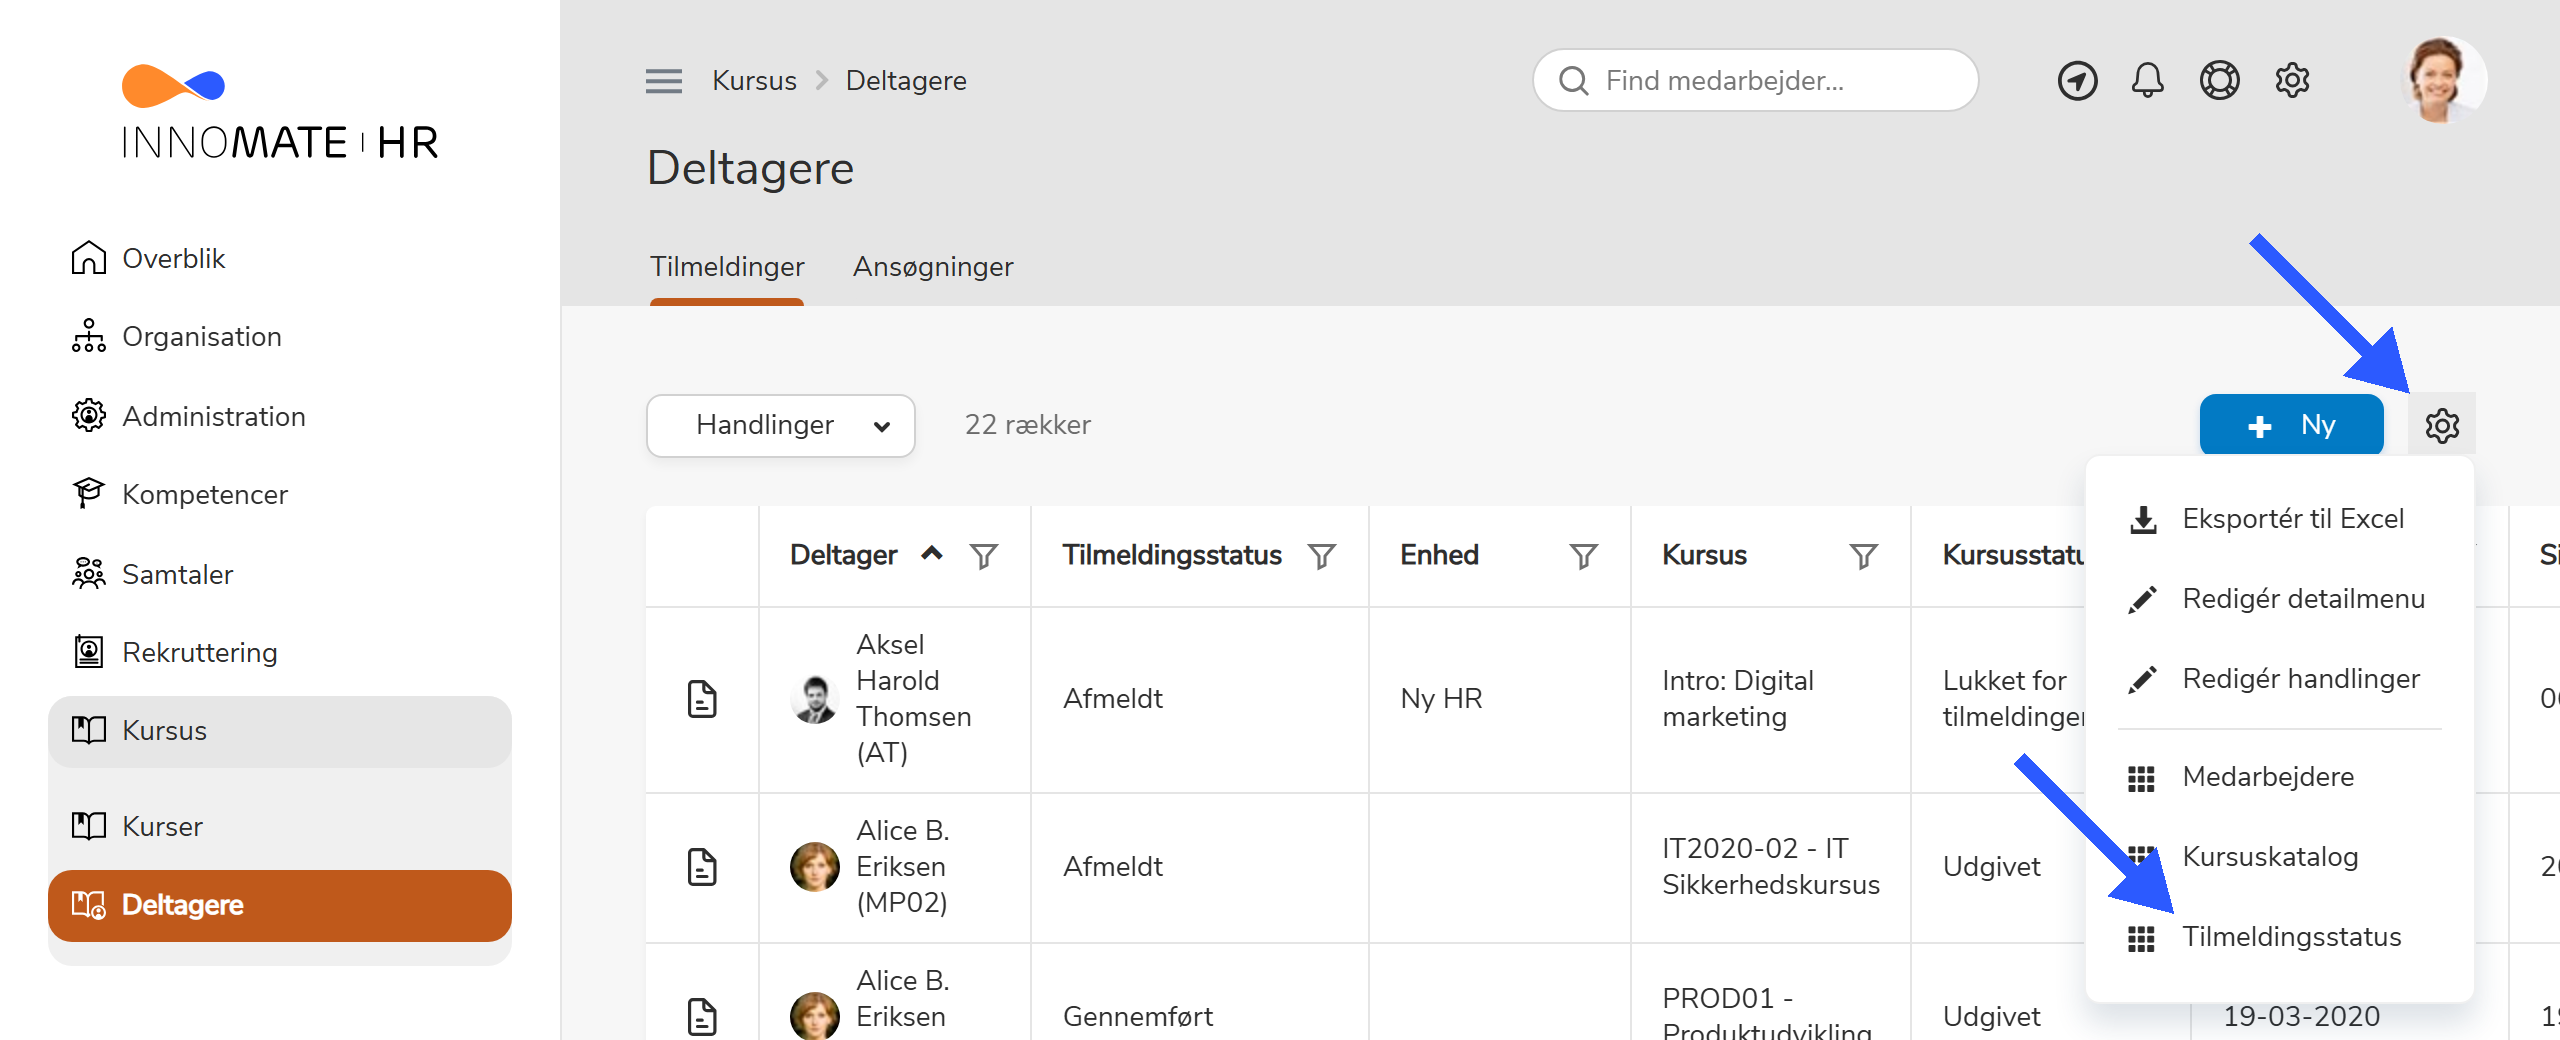Switch to the Ansøgninger tab

click(x=933, y=267)
